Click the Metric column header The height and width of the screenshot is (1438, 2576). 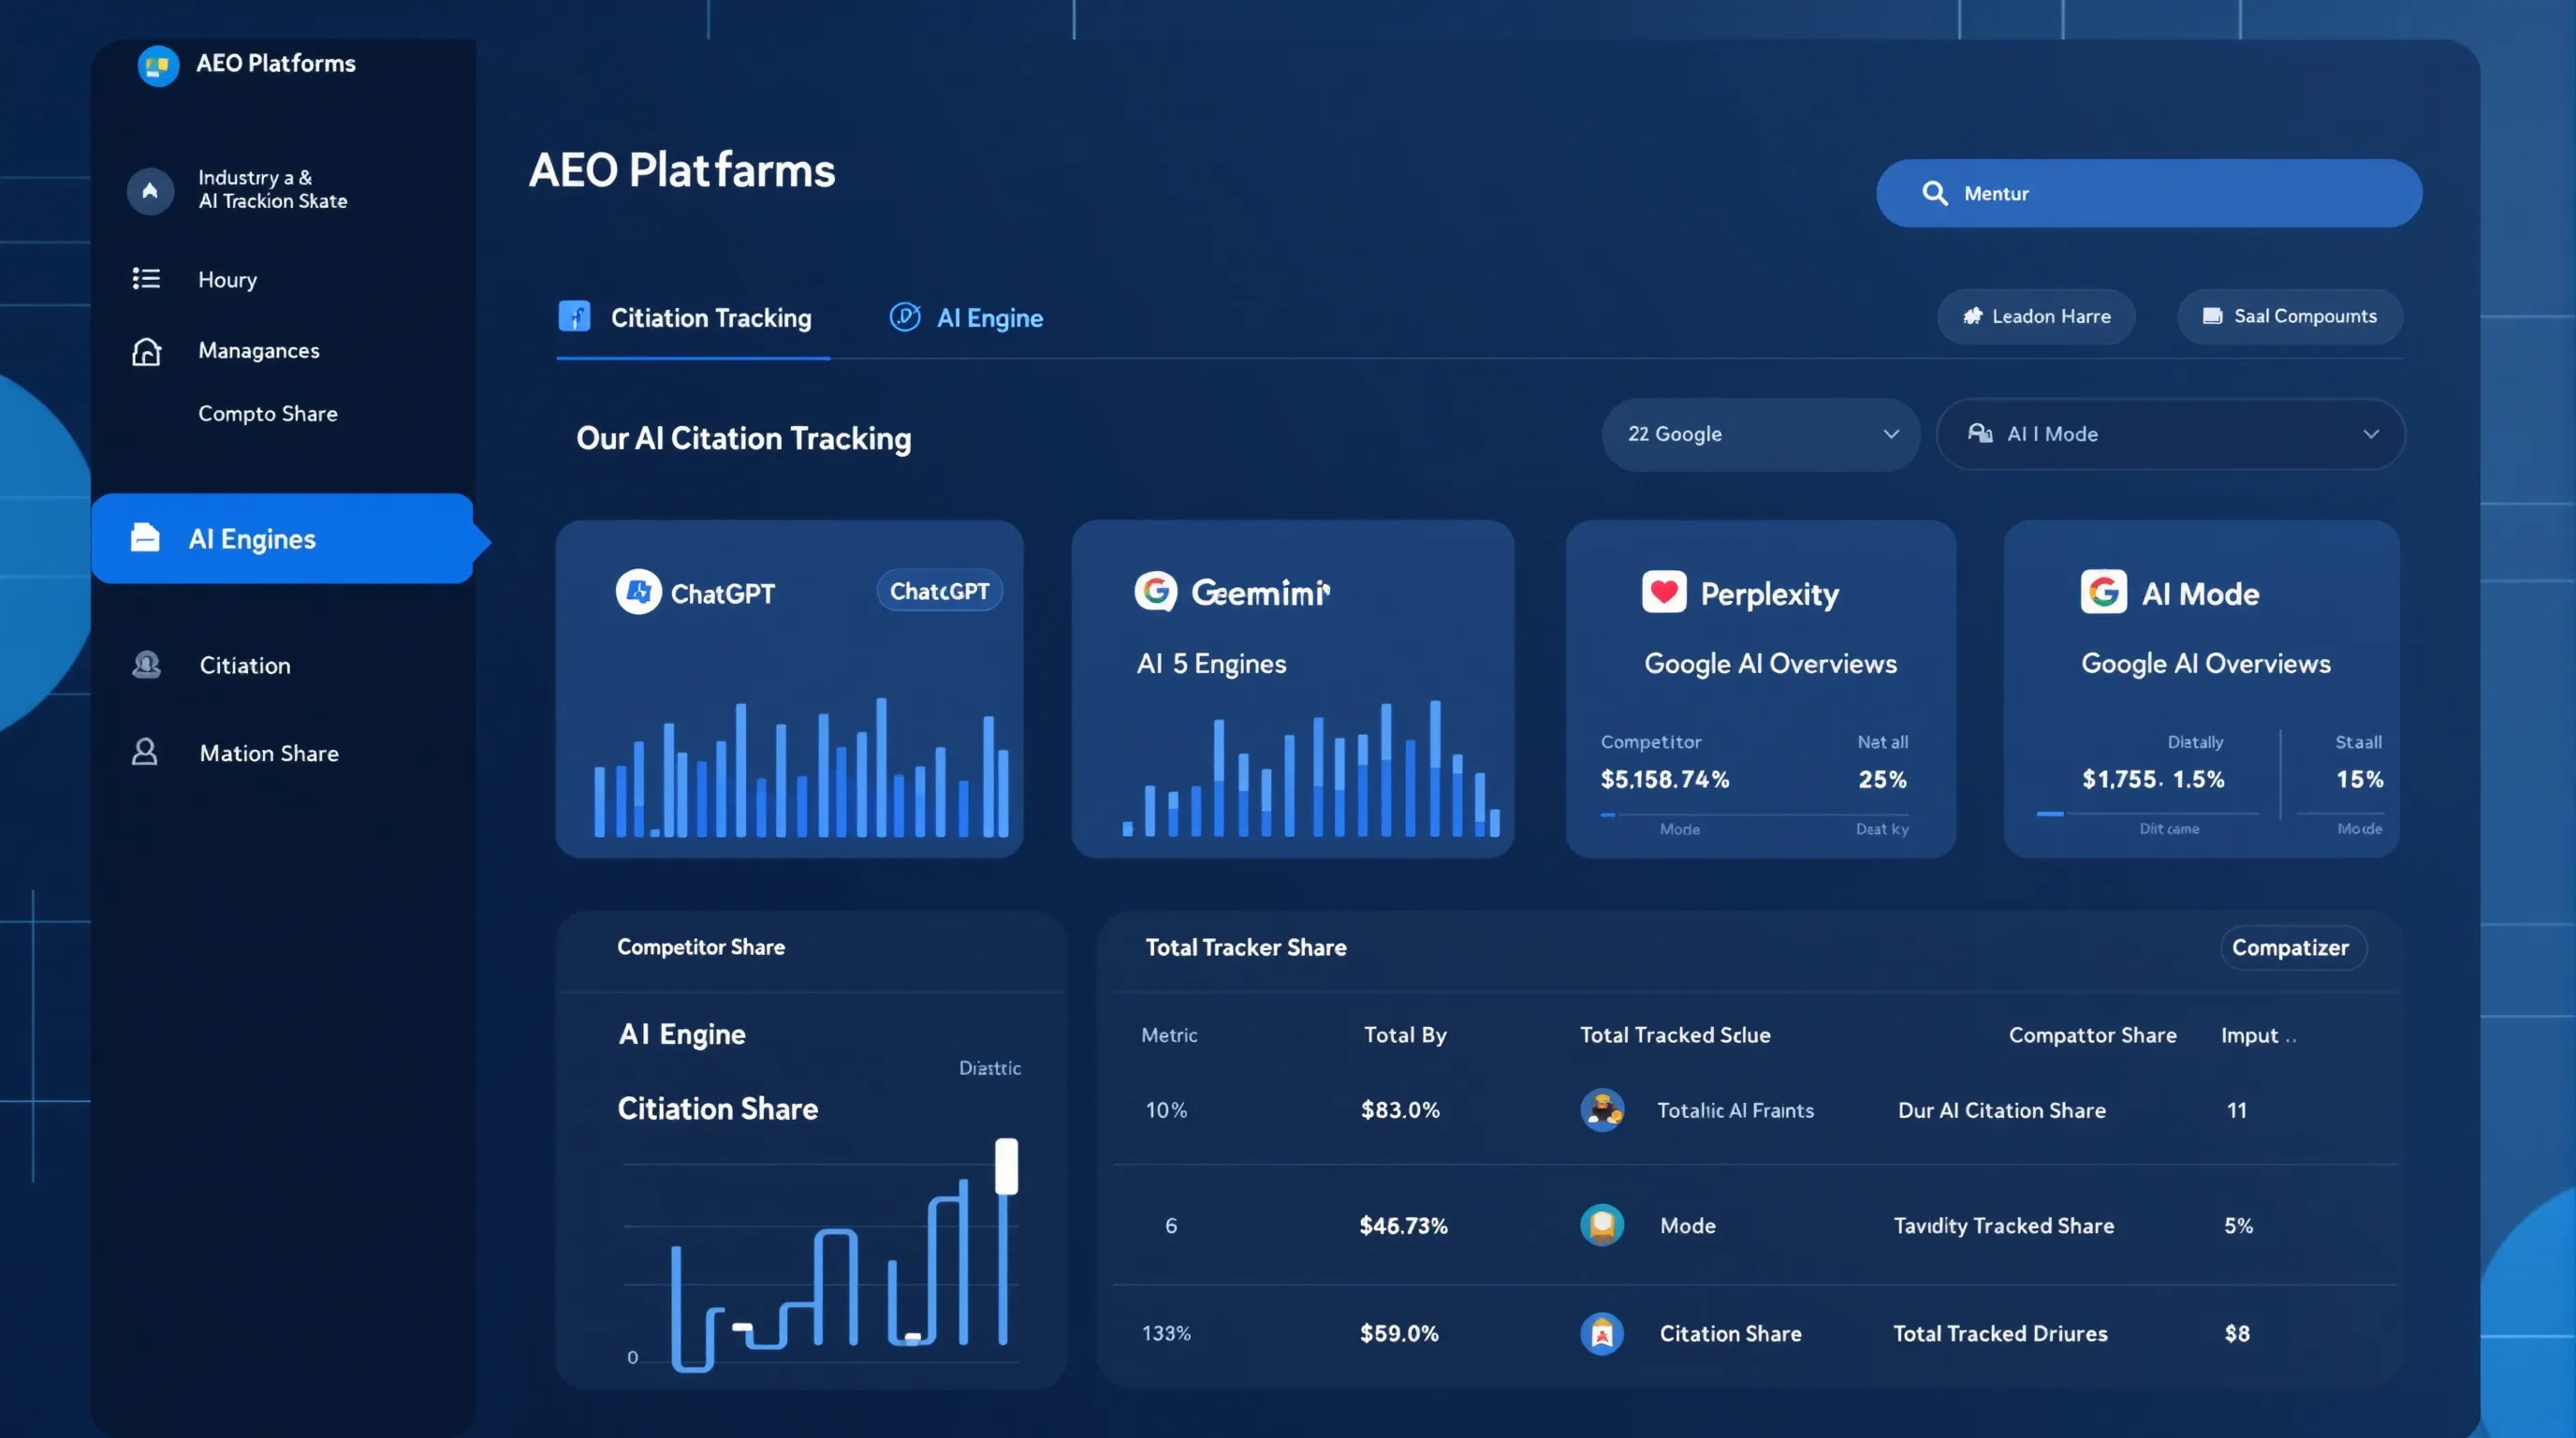[x=1169, y=1035]
